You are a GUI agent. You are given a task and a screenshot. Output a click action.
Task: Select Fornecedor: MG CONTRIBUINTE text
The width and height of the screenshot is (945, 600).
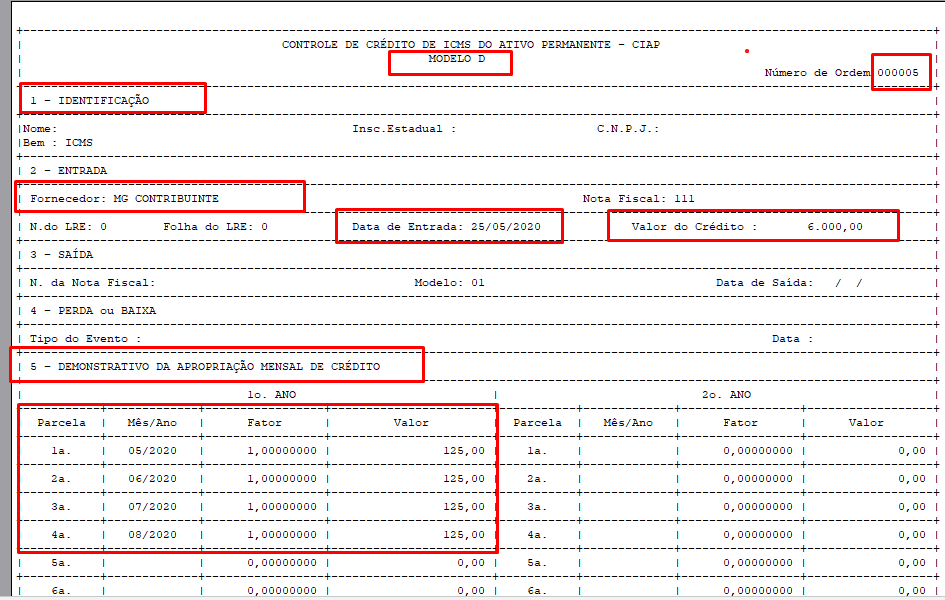coord(124,199)
